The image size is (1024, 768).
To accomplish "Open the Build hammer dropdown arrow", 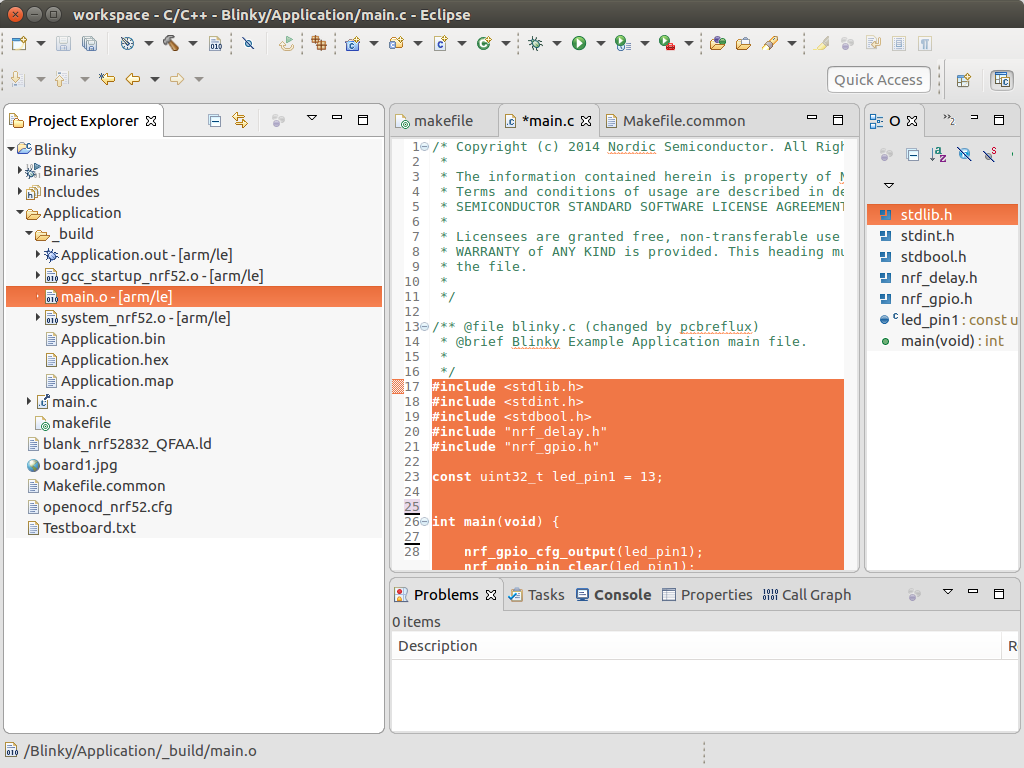I will (193, 44).
